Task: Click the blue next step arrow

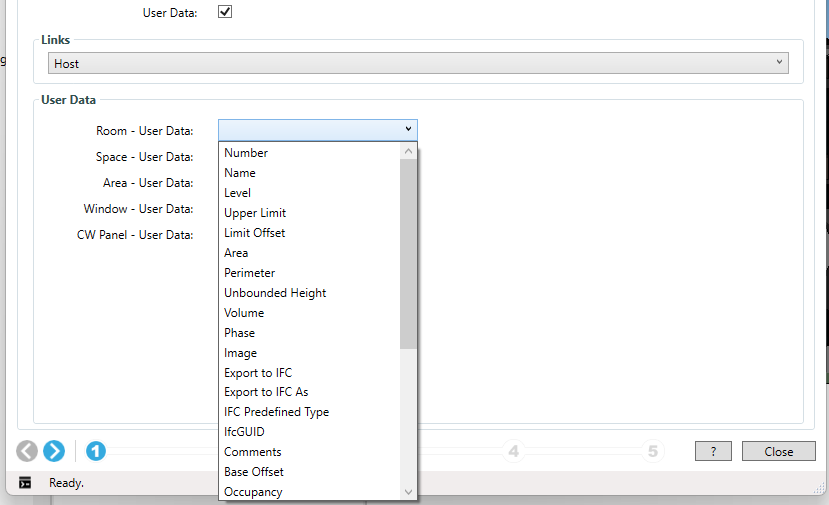Action: click(x=54, y=451)
